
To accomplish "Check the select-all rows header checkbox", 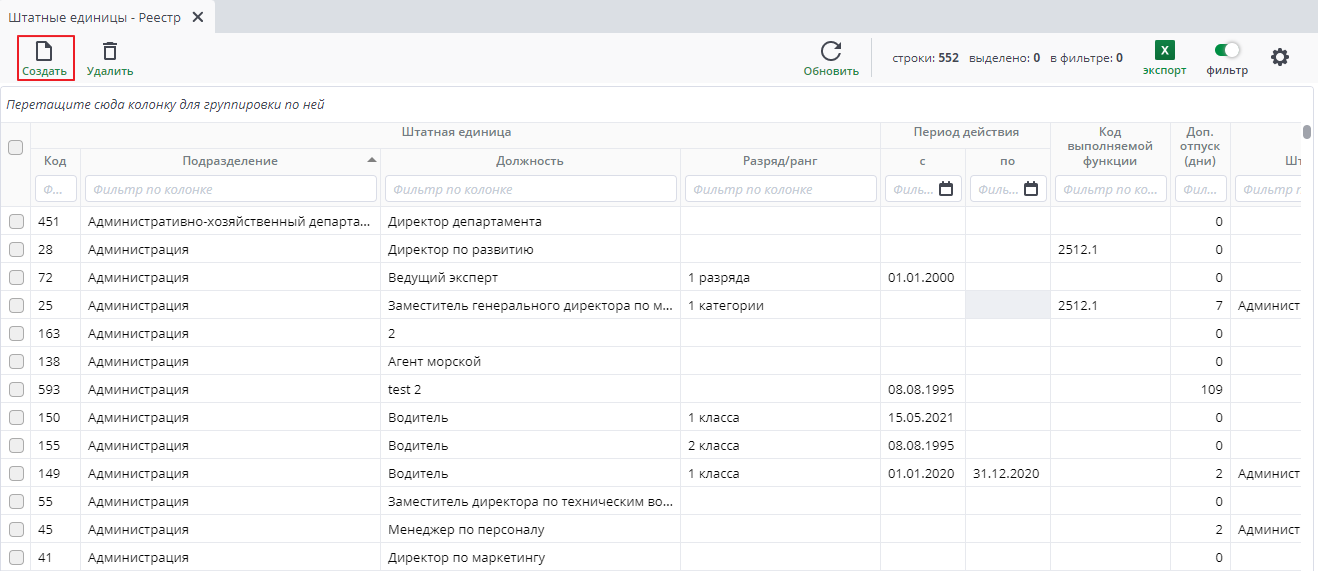I will point(16,147).
